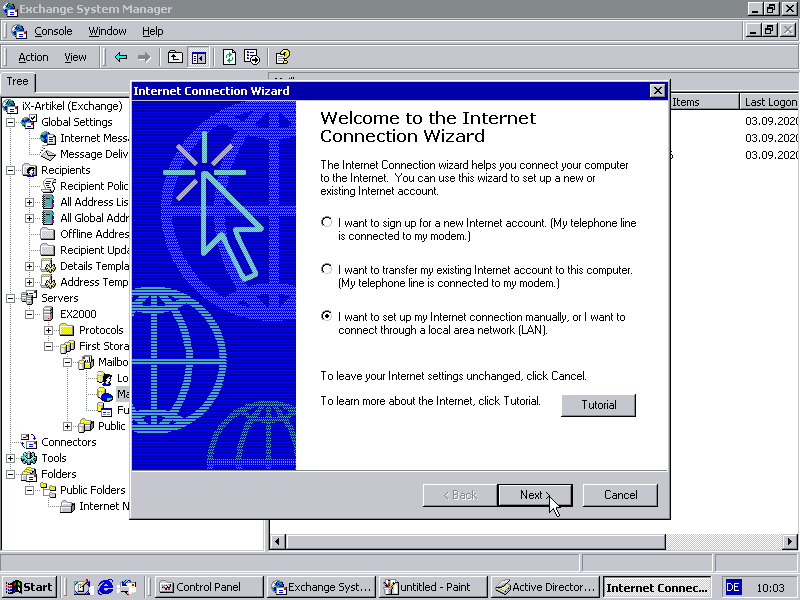
Task: Select the Global Settings node icon
Action: (29, 122)
